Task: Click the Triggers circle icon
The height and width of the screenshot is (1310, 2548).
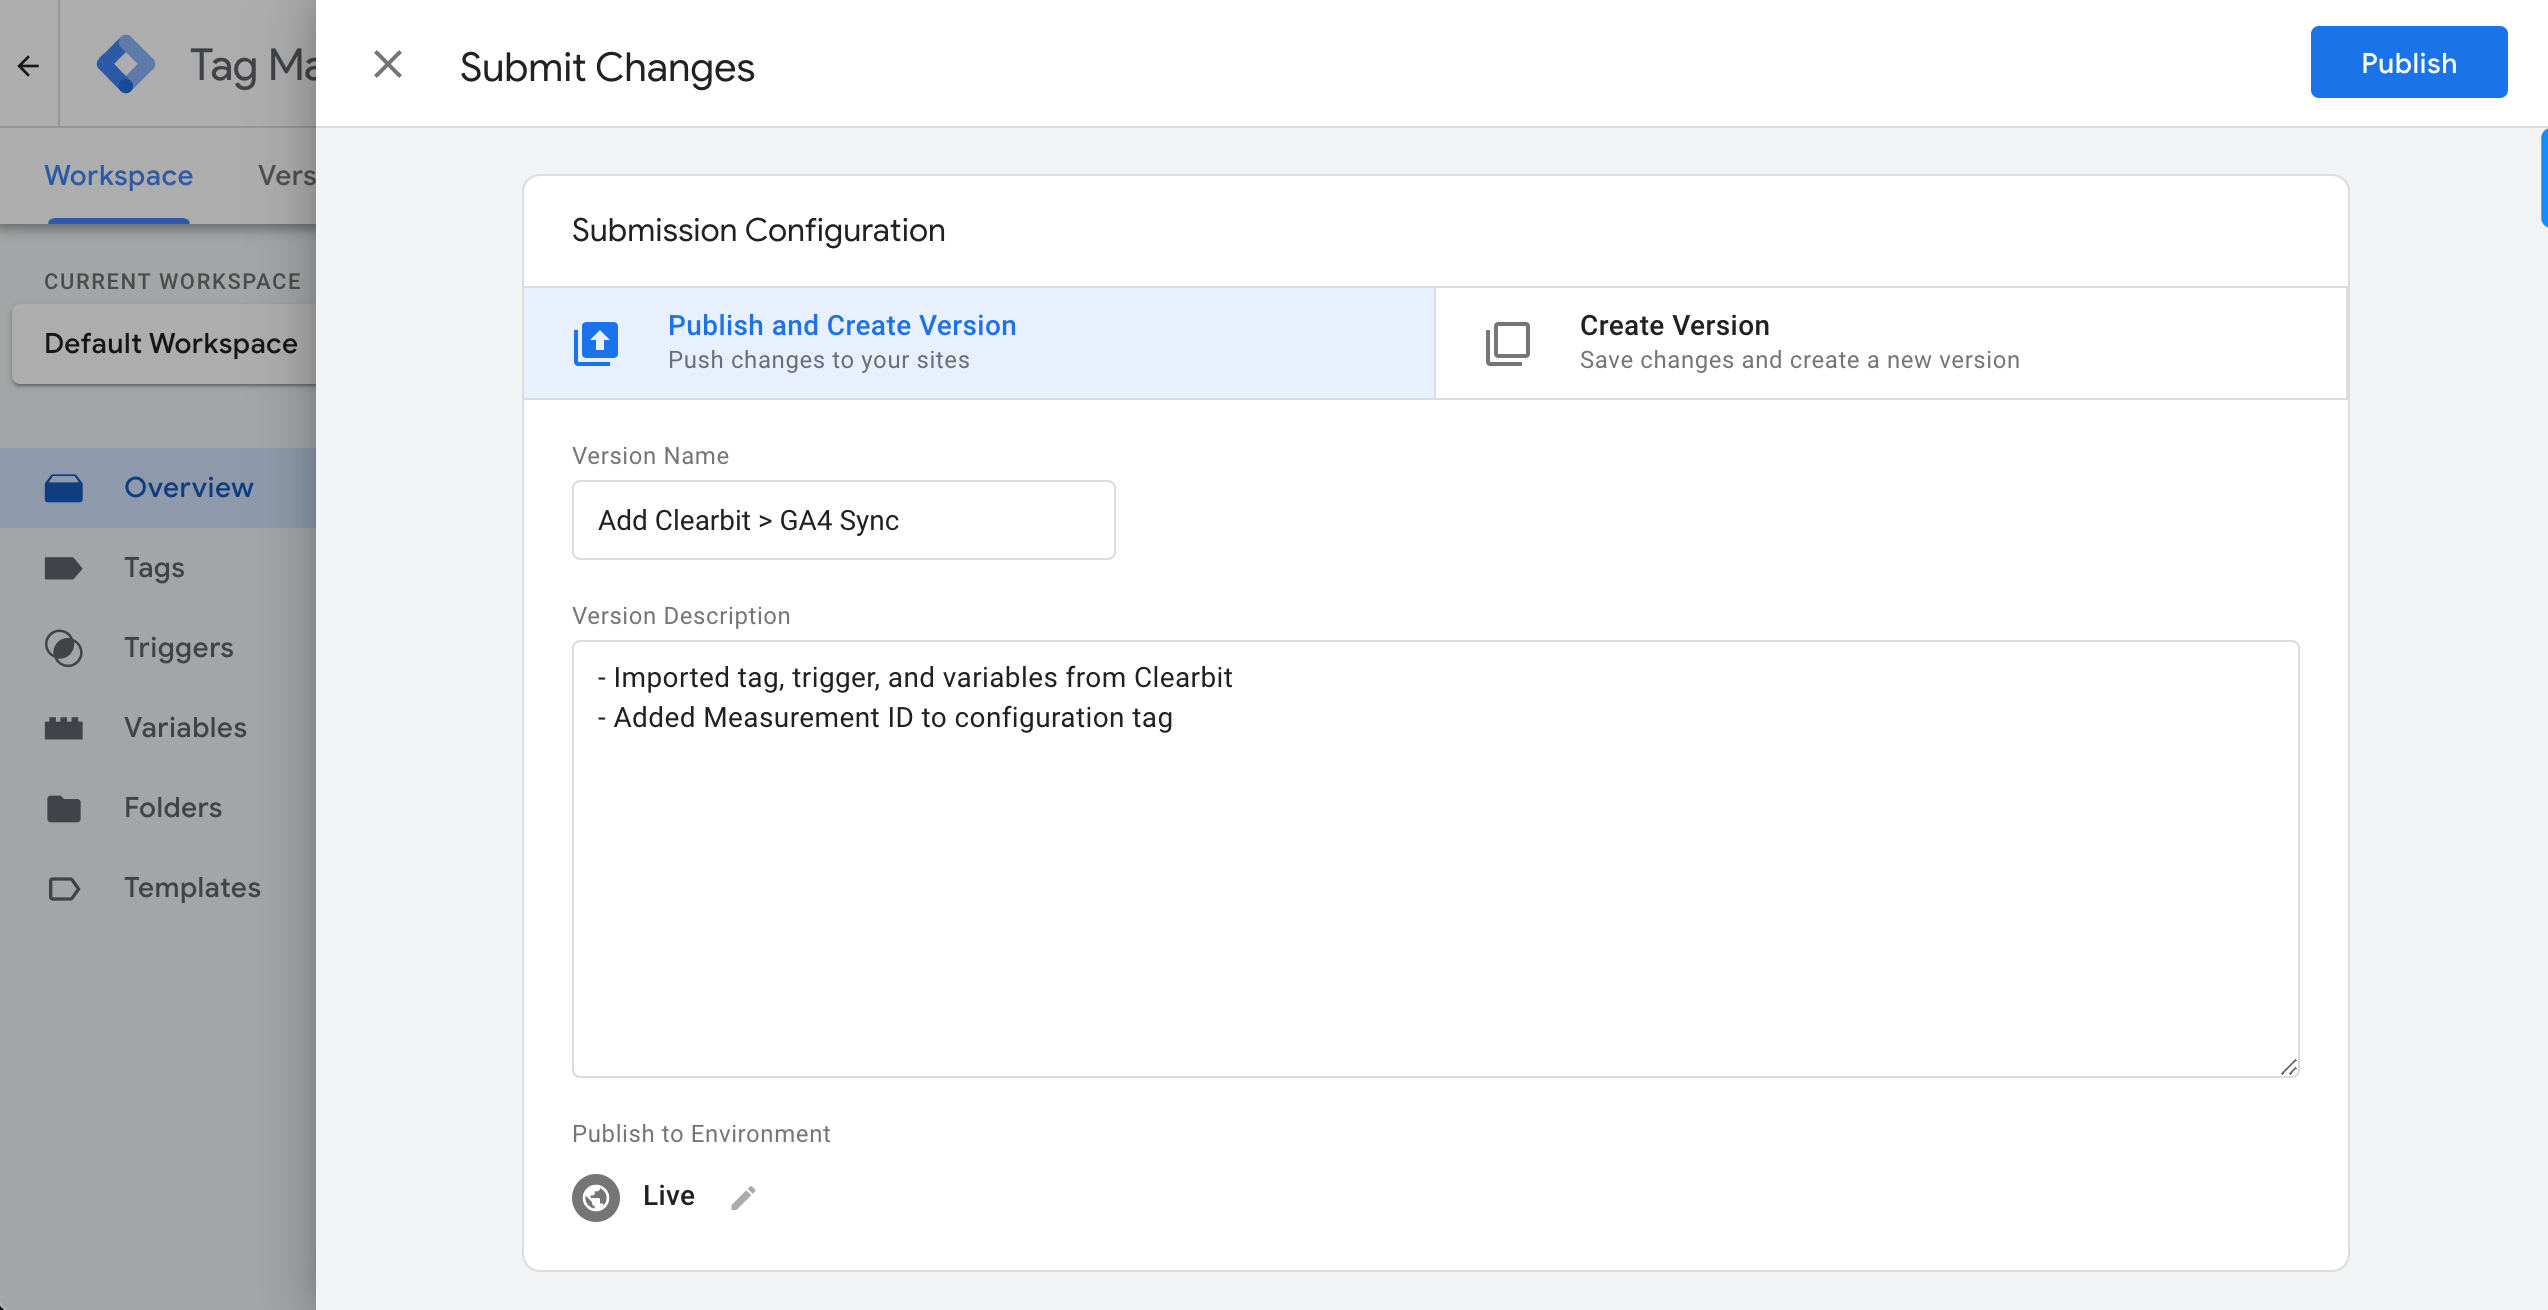Action: pos(64,648)
